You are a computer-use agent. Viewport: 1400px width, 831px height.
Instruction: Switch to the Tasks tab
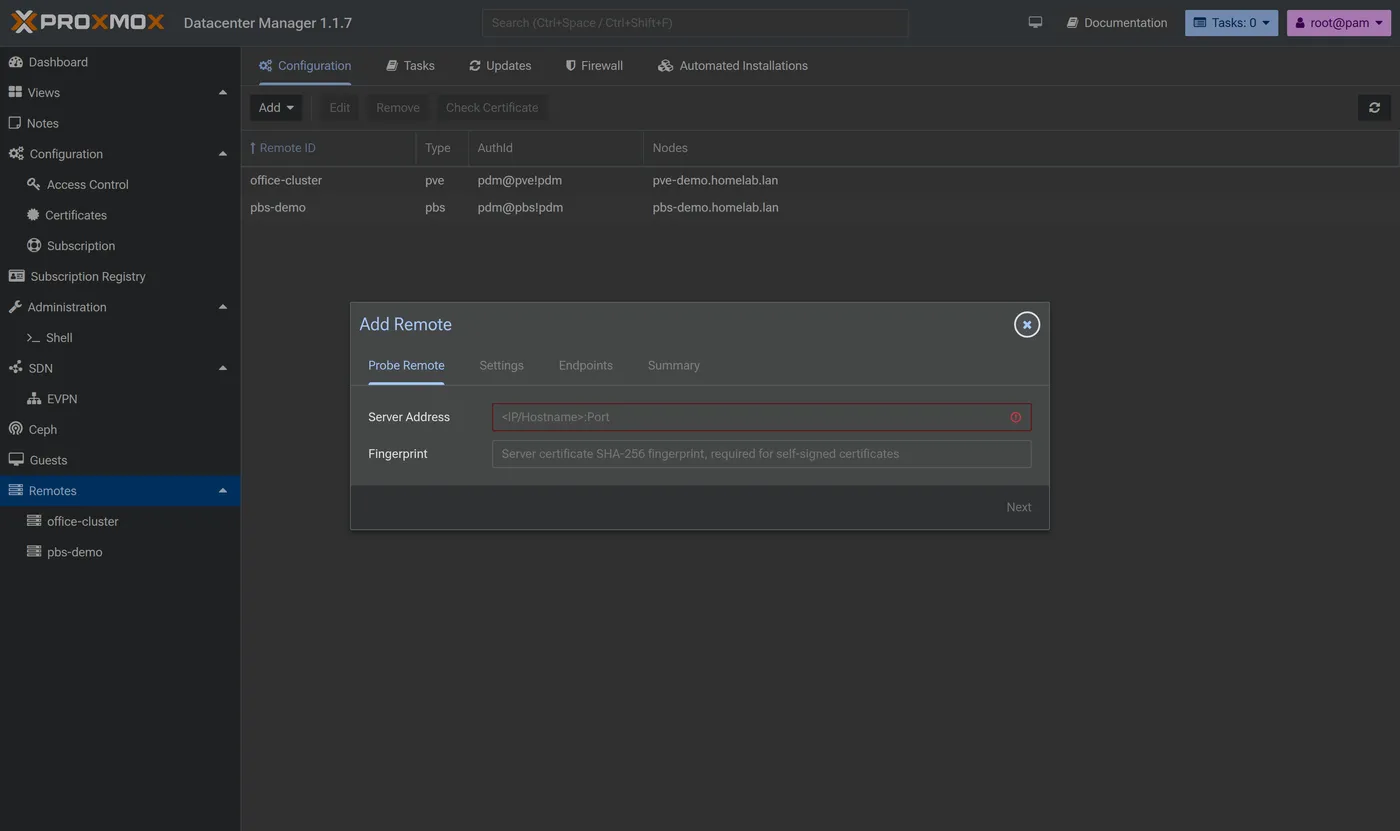(410, 65)
